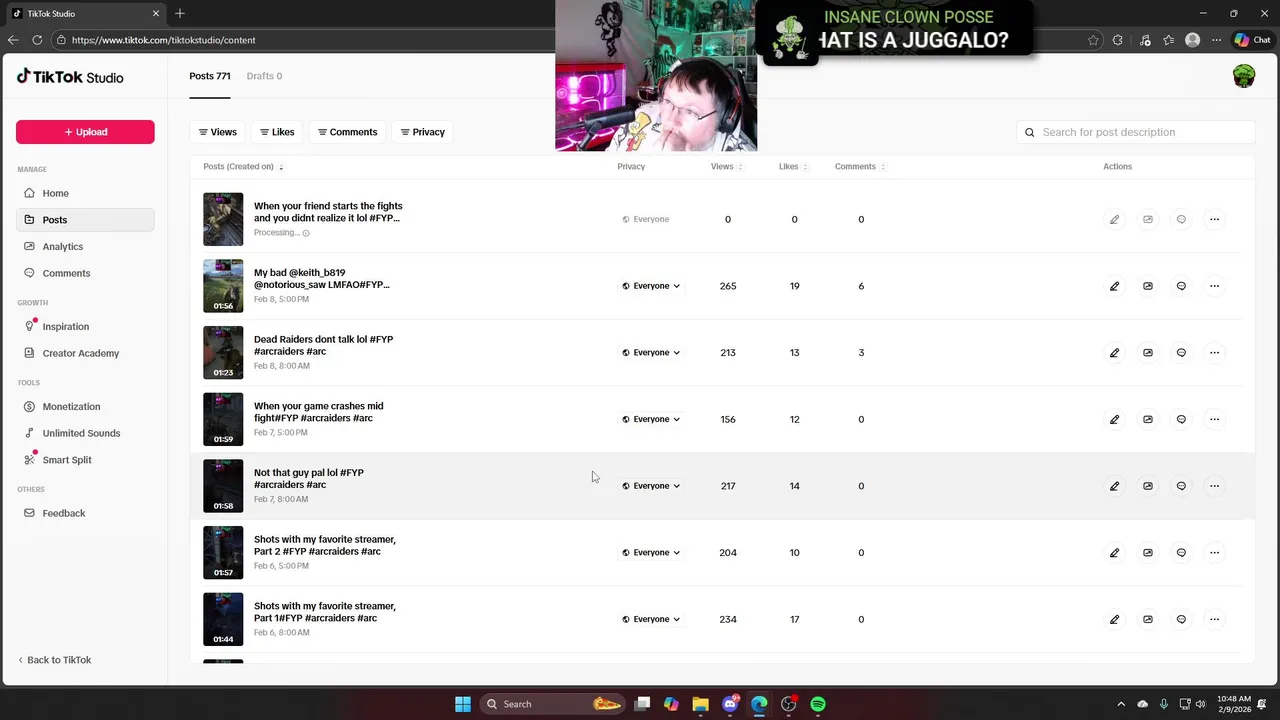Open comments icon for "When your game crashes" post

[1181, 419]
